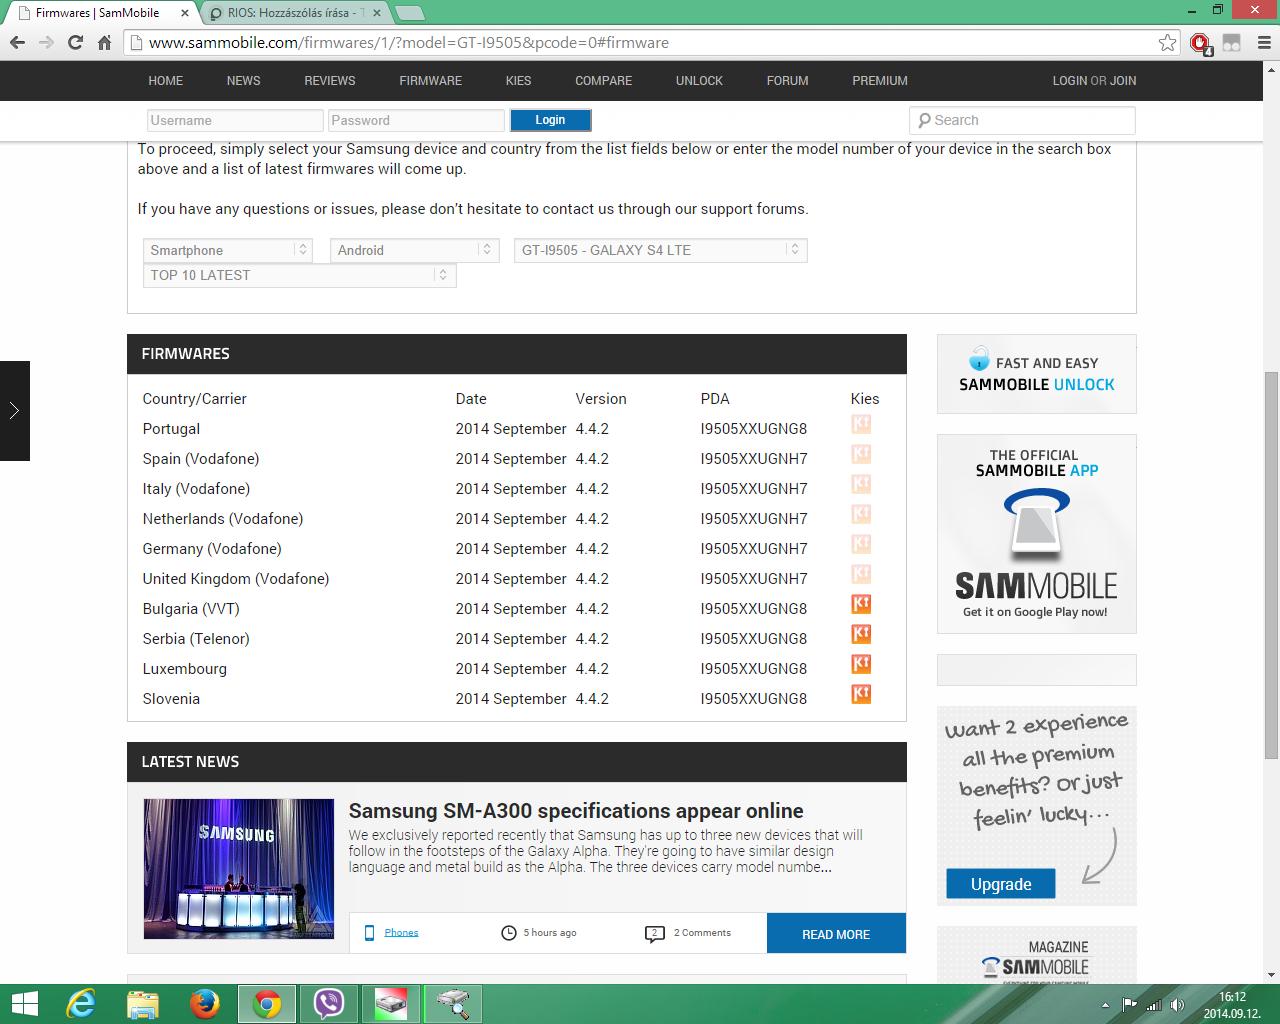Open Android platform dropdown
The image size is (1280, 1024).
(414, 250)
